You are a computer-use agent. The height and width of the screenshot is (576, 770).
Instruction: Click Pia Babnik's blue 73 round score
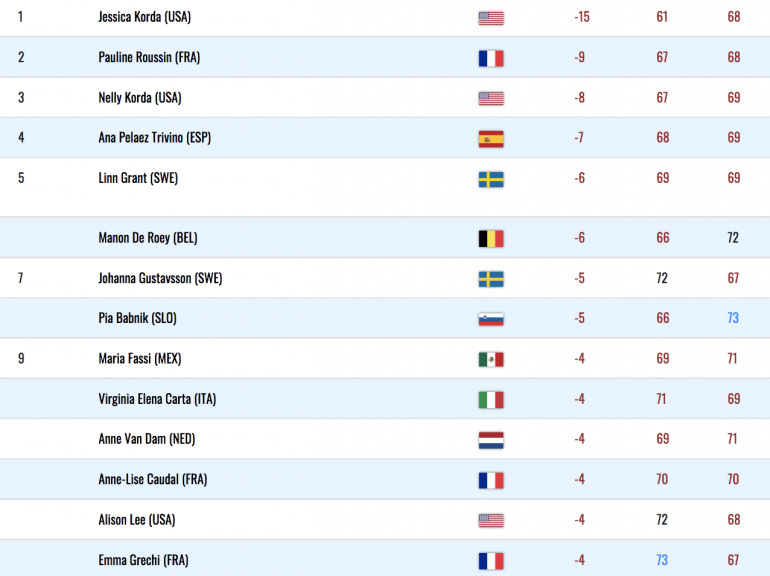coord(733,318)
